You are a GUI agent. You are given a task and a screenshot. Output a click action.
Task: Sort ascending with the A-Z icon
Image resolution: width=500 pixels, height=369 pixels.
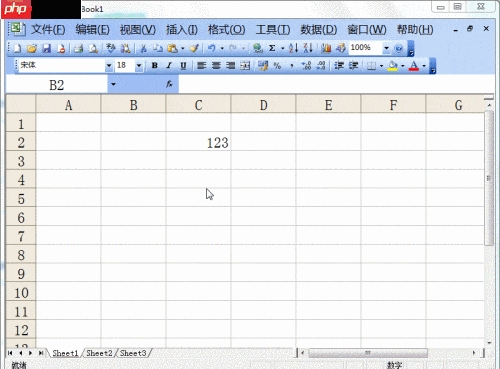[293, 49]
